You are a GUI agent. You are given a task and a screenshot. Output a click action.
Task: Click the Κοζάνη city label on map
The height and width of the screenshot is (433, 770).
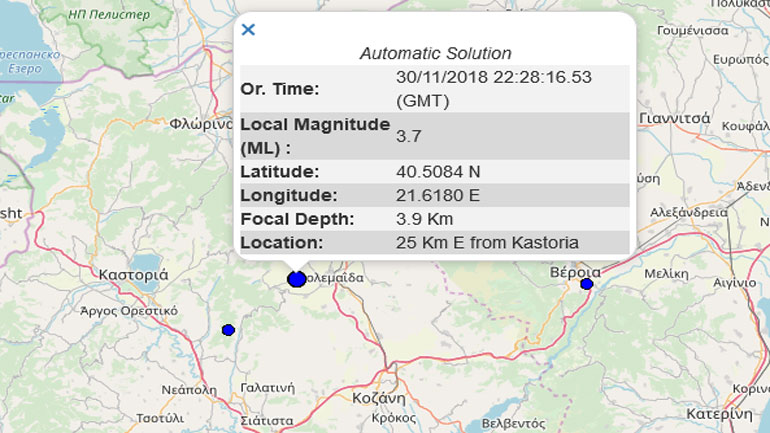coord(377,397)
